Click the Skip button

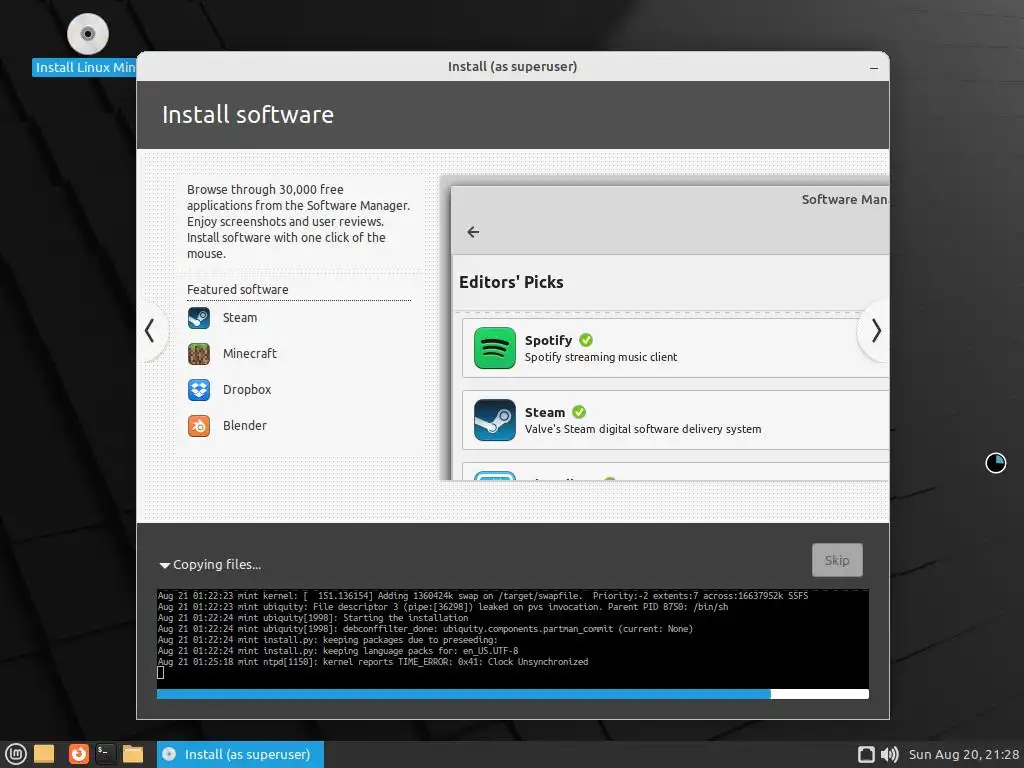coord(837,560)
